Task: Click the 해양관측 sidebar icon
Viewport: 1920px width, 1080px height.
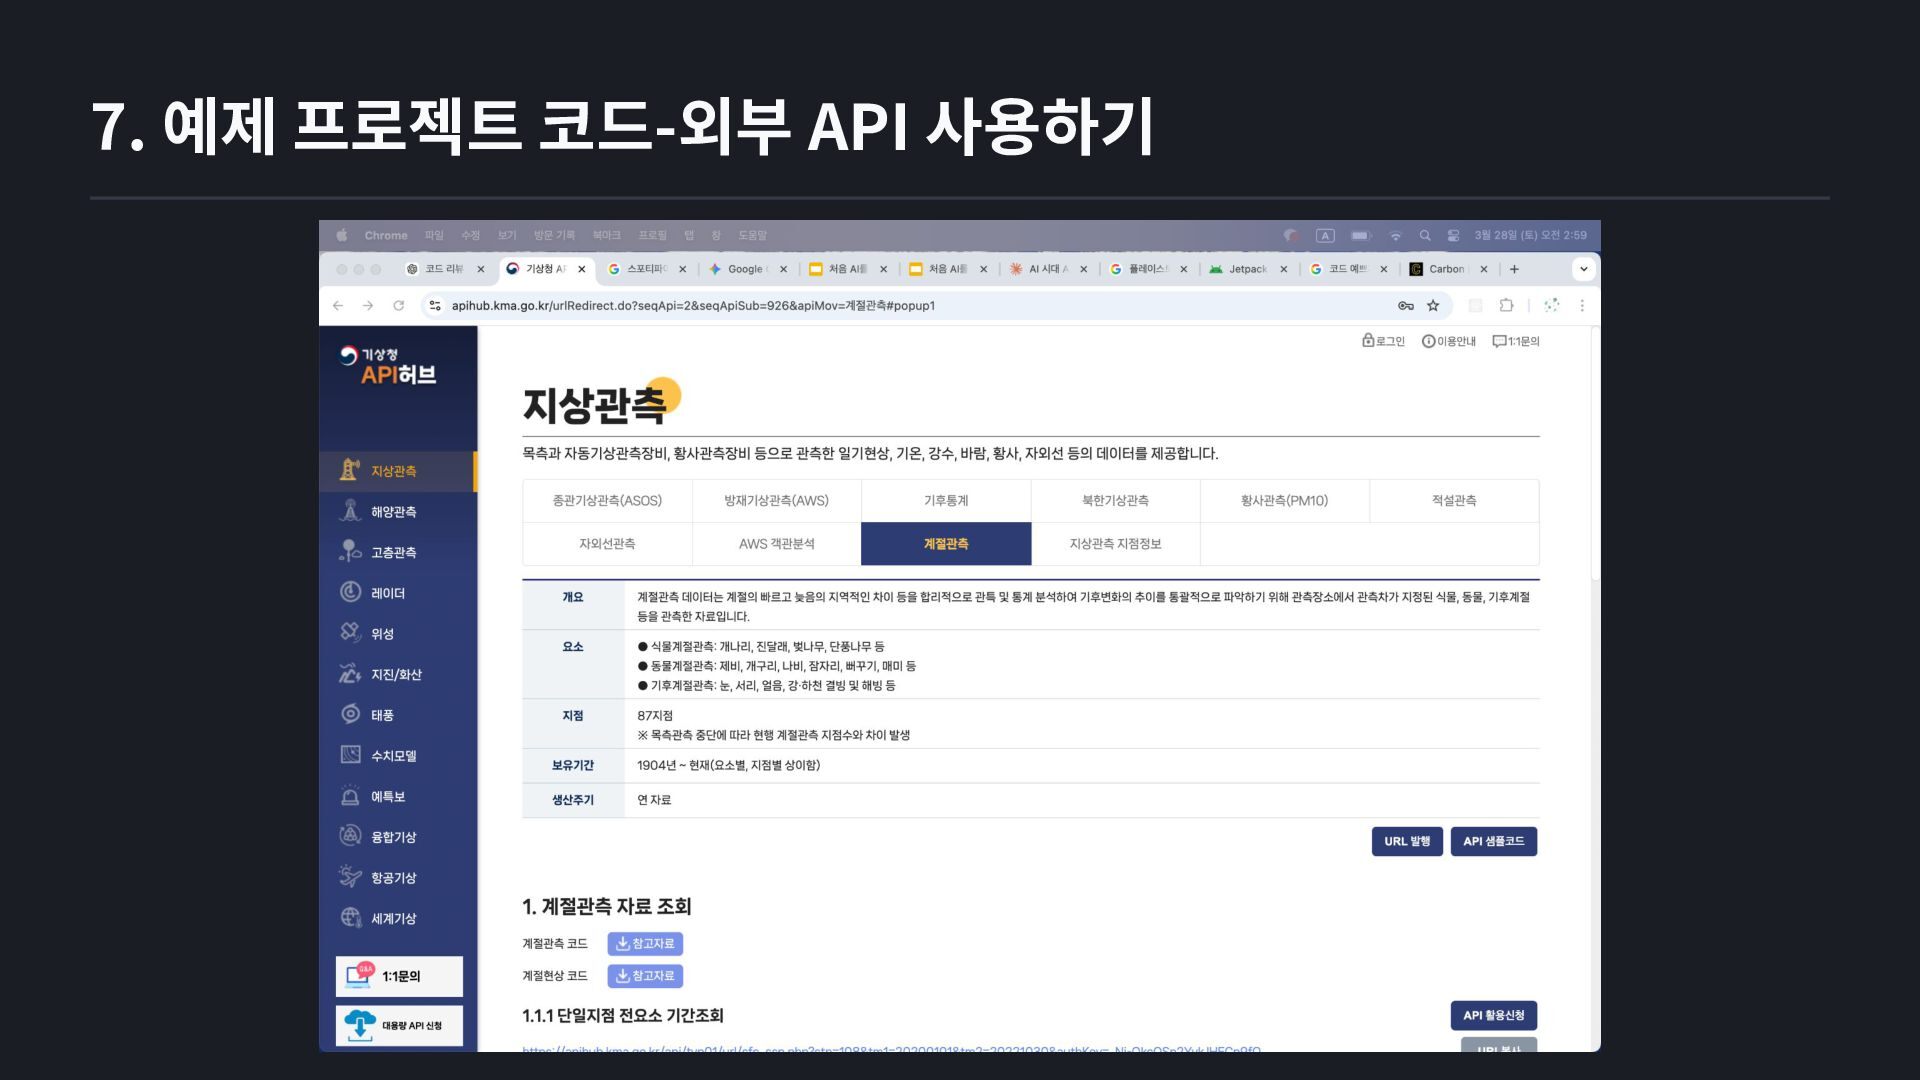Action: pos(350,511)
